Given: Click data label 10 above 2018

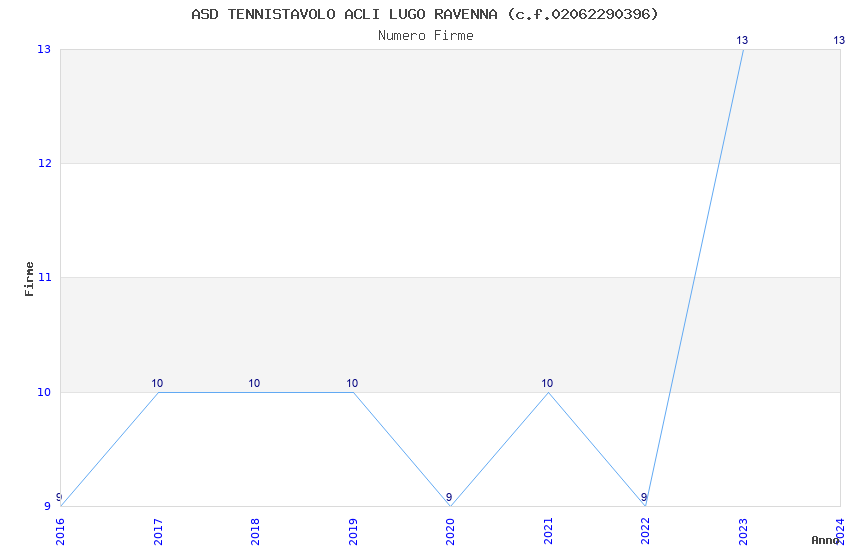Looking at the screenshot, I should click(x=254, y=383).
